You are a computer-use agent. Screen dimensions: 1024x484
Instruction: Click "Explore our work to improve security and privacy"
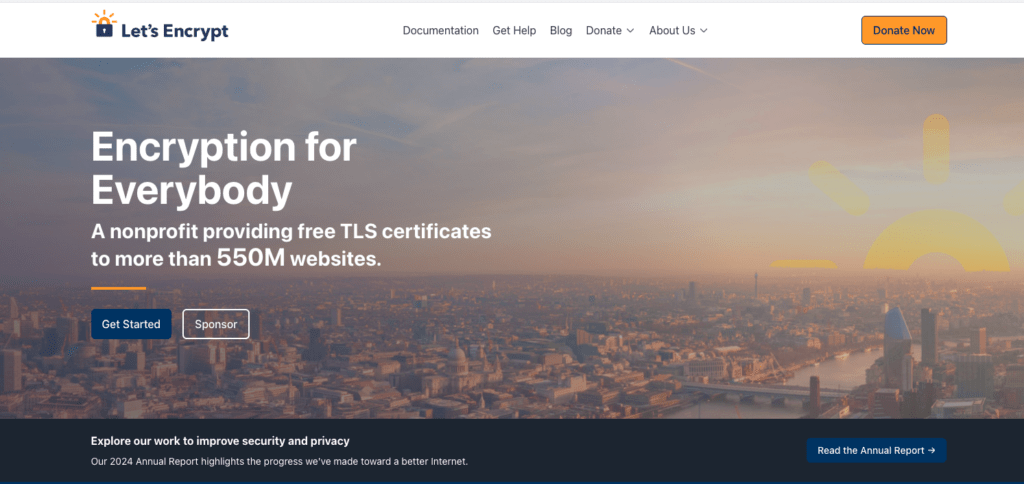(x=220, y=441)
